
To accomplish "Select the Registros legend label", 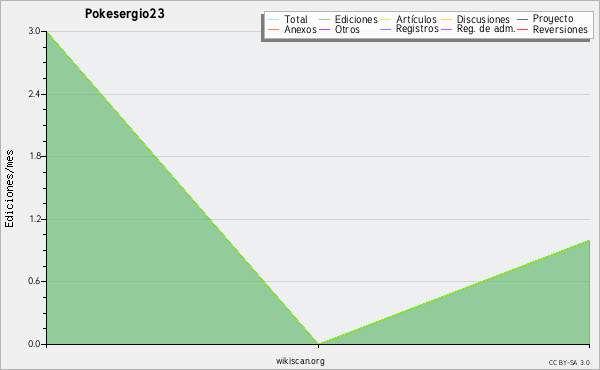I will (x=417, y=29).
